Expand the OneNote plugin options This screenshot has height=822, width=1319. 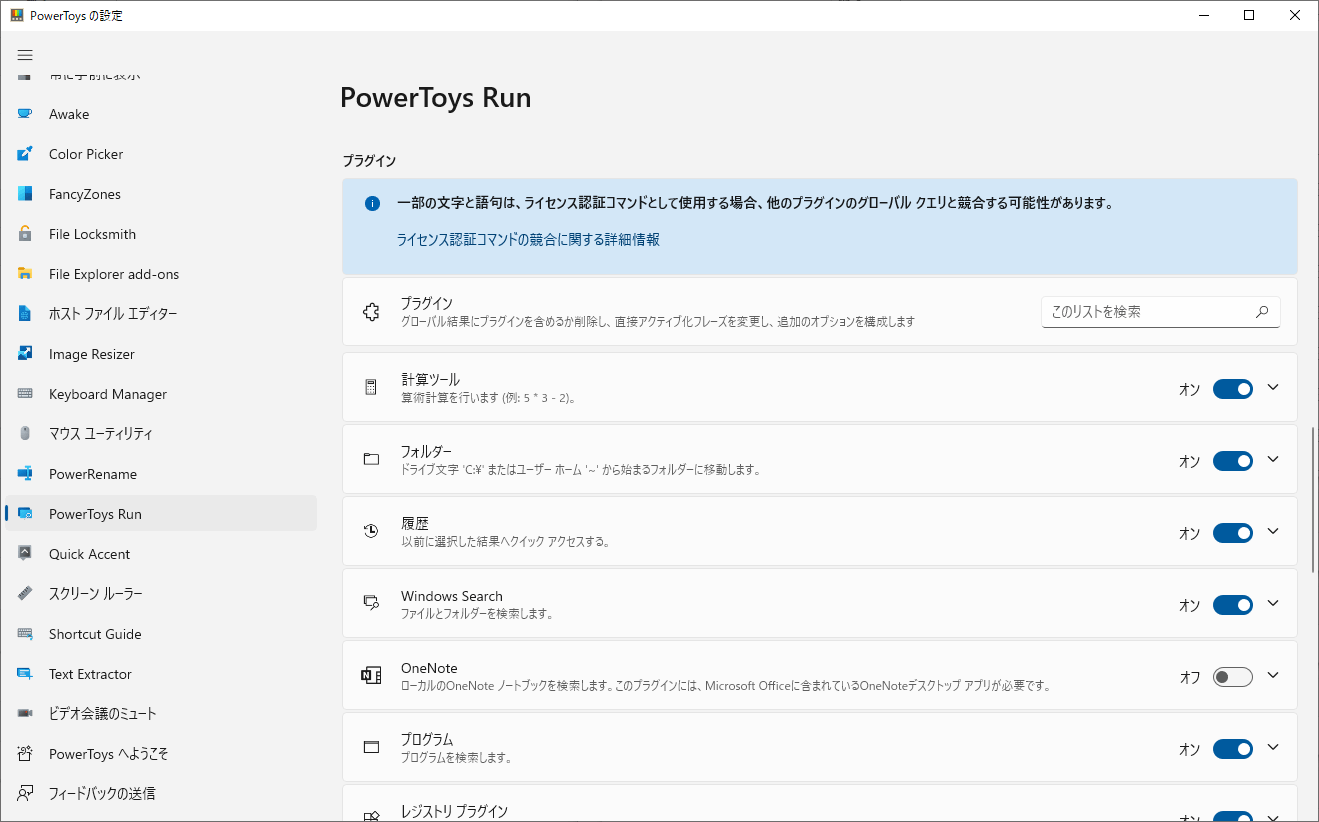pyautogui.click(x=1273, y=675)
